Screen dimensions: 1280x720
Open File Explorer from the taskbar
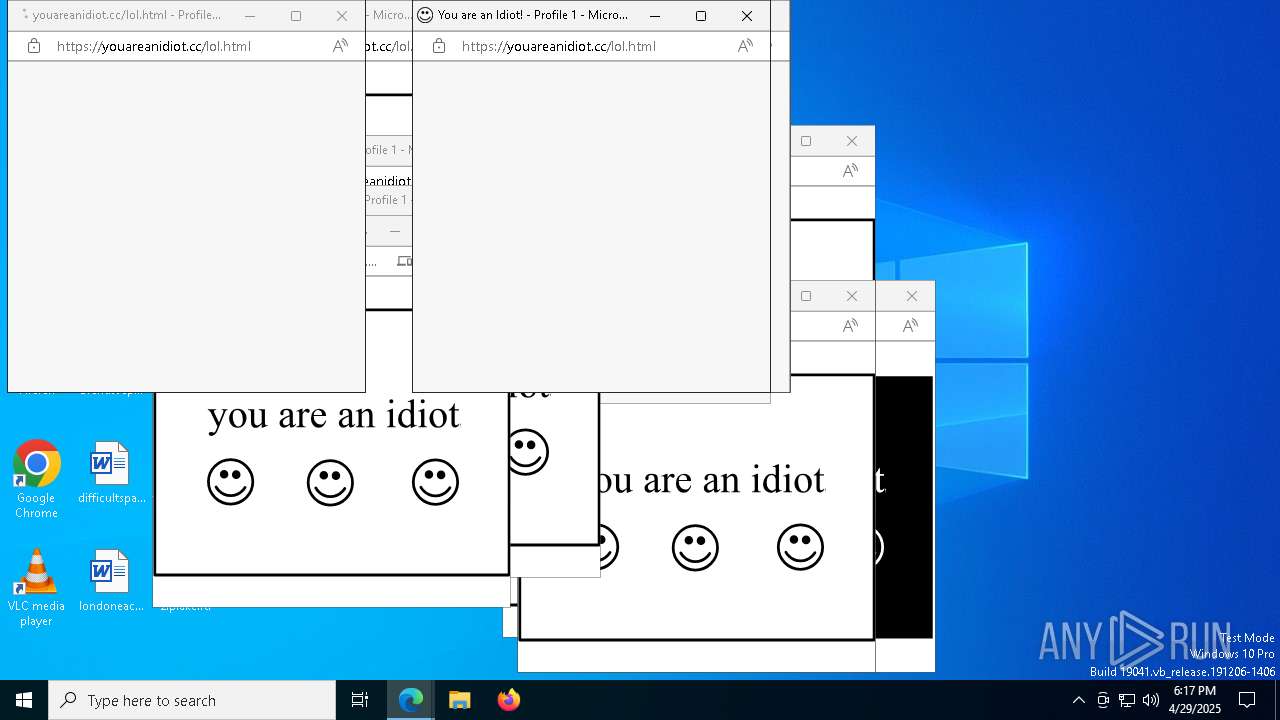pos(460,700)
